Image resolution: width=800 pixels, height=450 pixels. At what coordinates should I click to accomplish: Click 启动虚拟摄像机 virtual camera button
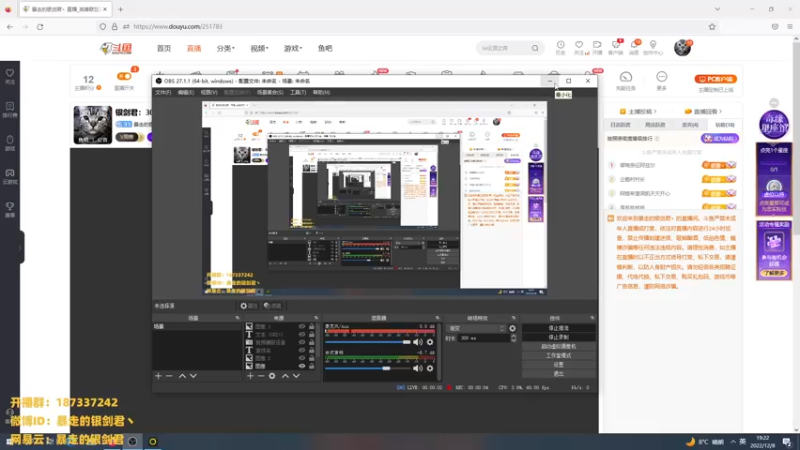point(559,346)
